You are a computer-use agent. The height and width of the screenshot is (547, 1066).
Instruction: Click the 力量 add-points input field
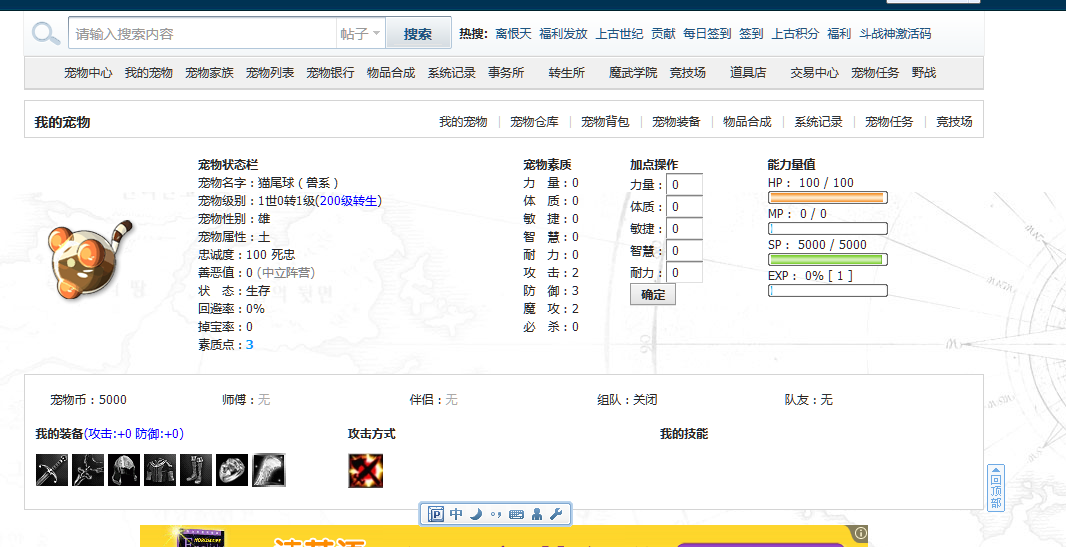[685, 185]
